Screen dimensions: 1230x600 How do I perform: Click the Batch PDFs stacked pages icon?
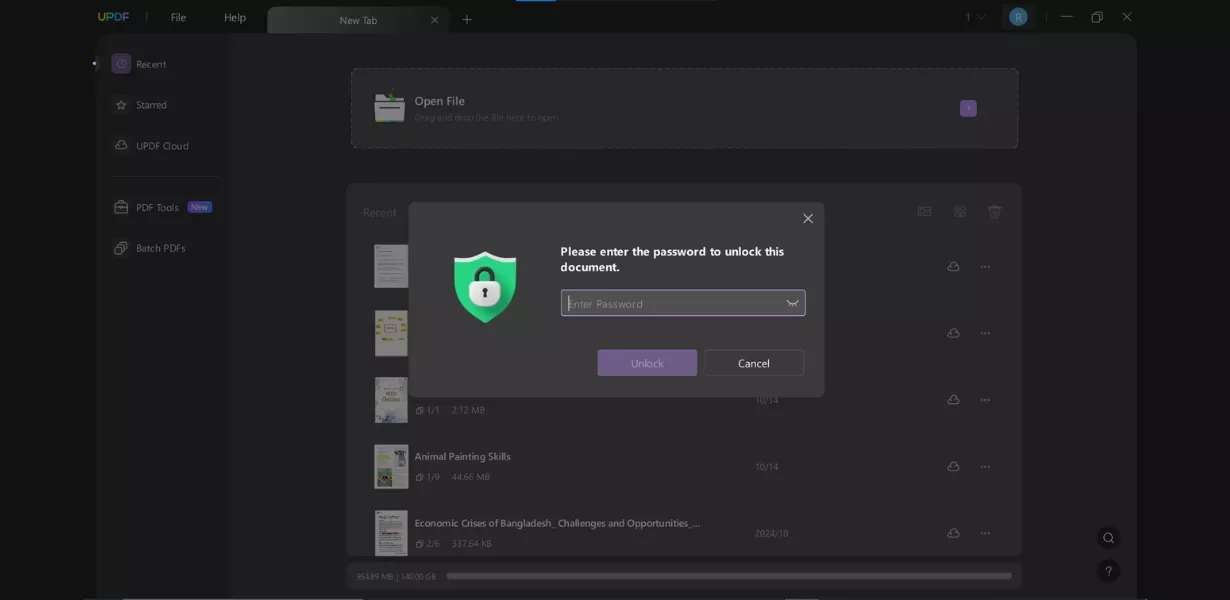[121, 248]
